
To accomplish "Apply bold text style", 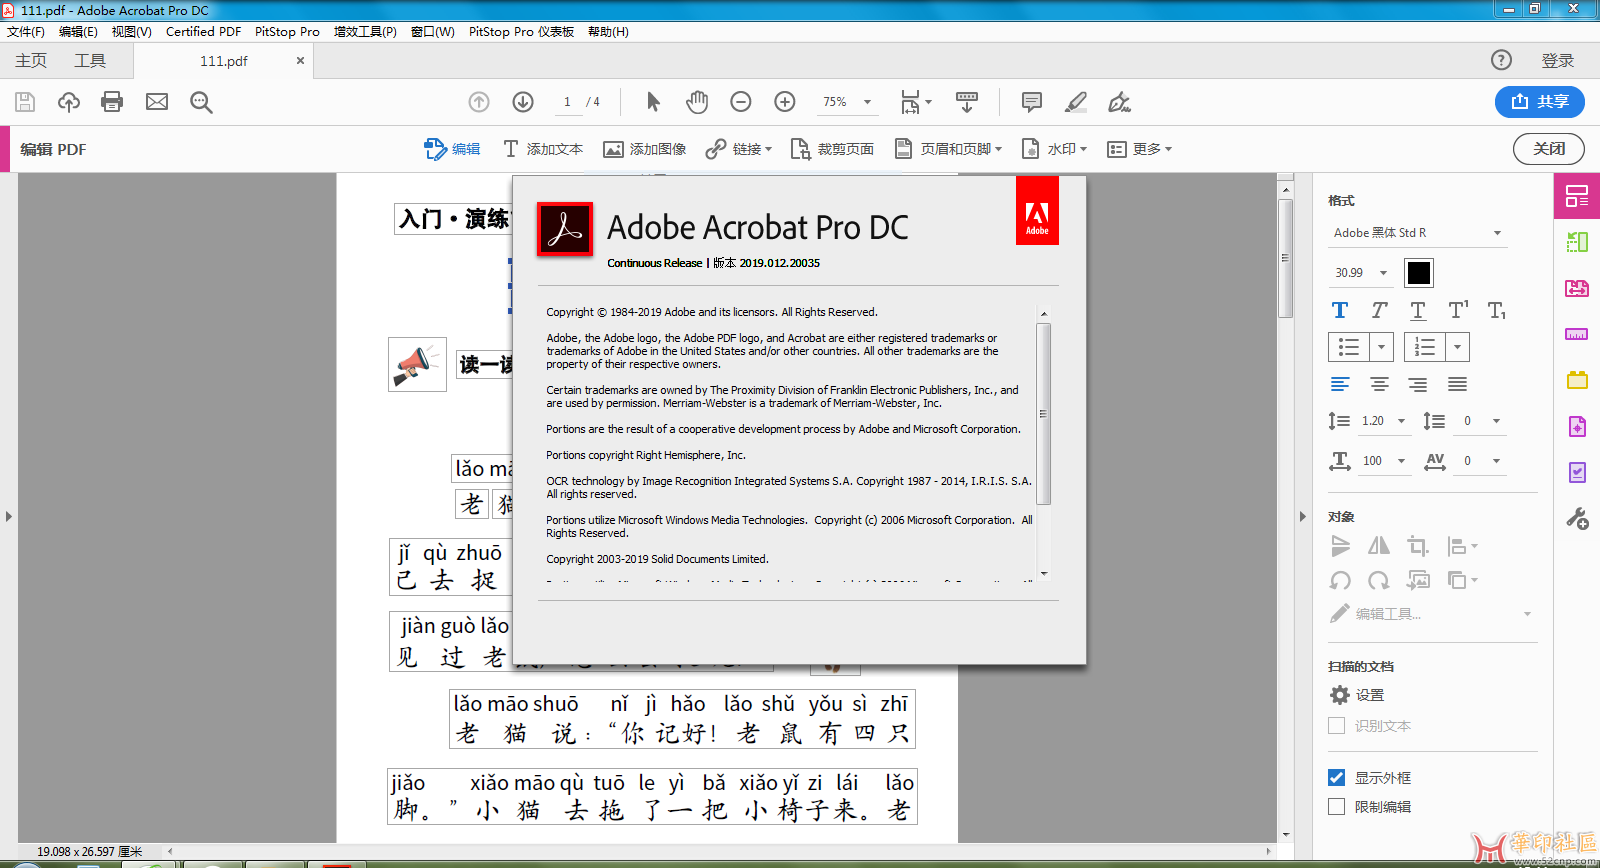I will click(x=1340, y=310).
